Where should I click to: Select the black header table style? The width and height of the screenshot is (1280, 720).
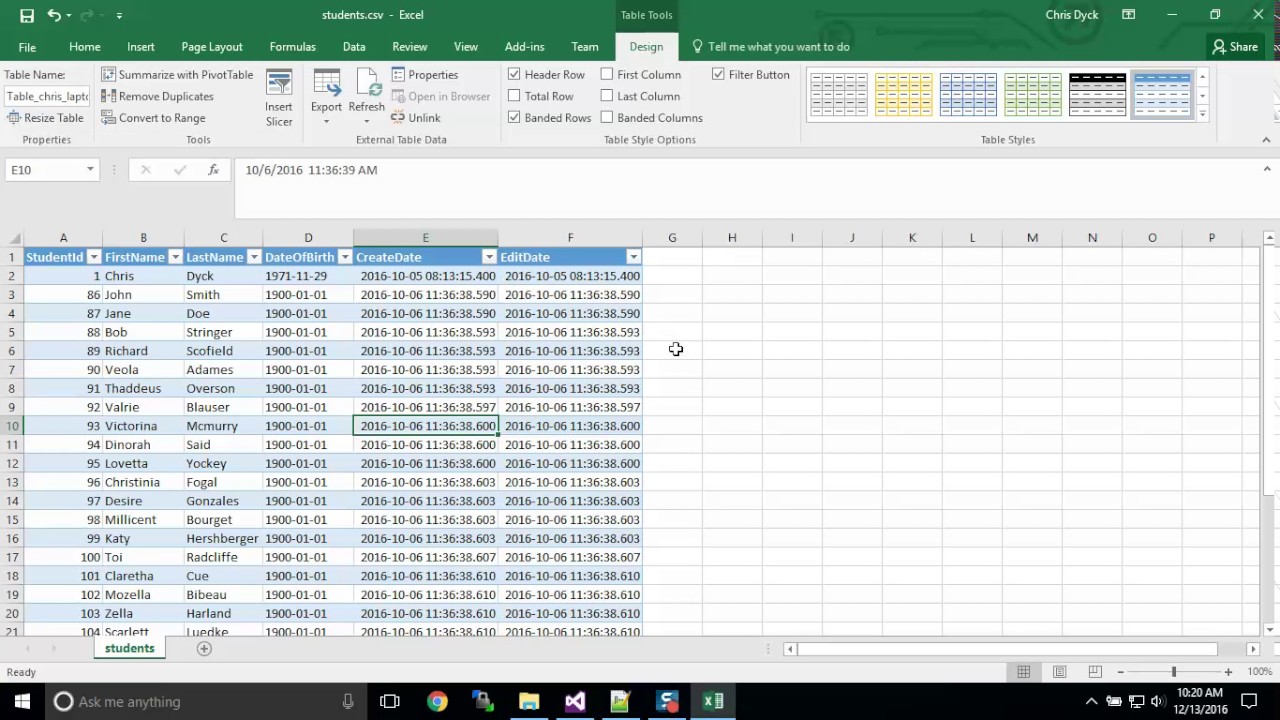[x=1097, y=95]
